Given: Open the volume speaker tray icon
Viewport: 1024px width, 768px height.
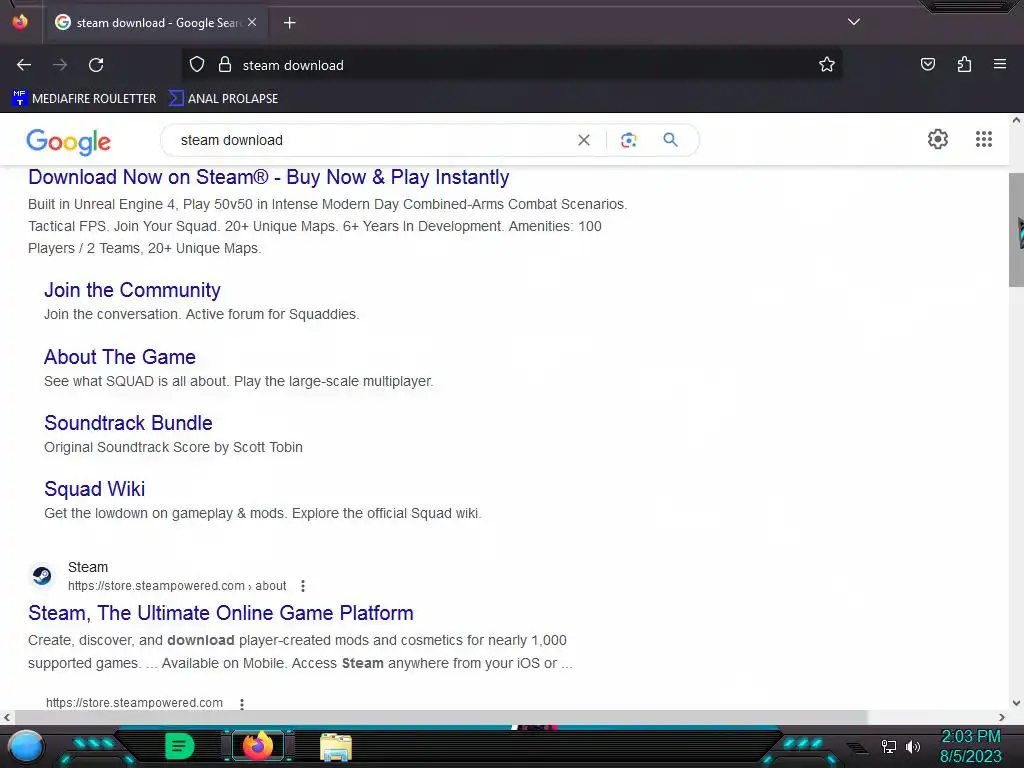Looking at the screenshot, I should (x=913, y=746).
